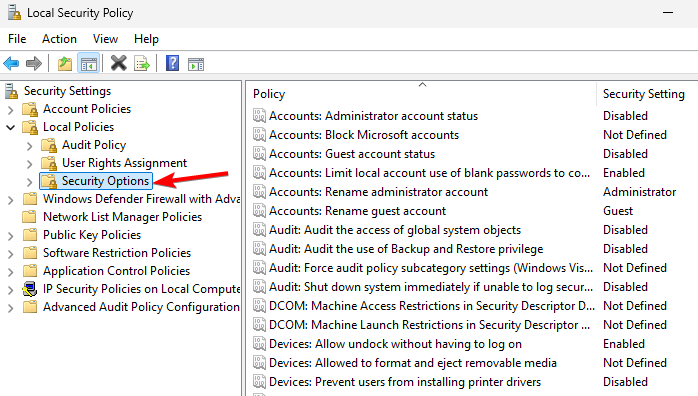Open the View menu
This screenshot has height=396, width=698.
click(105, 39)
